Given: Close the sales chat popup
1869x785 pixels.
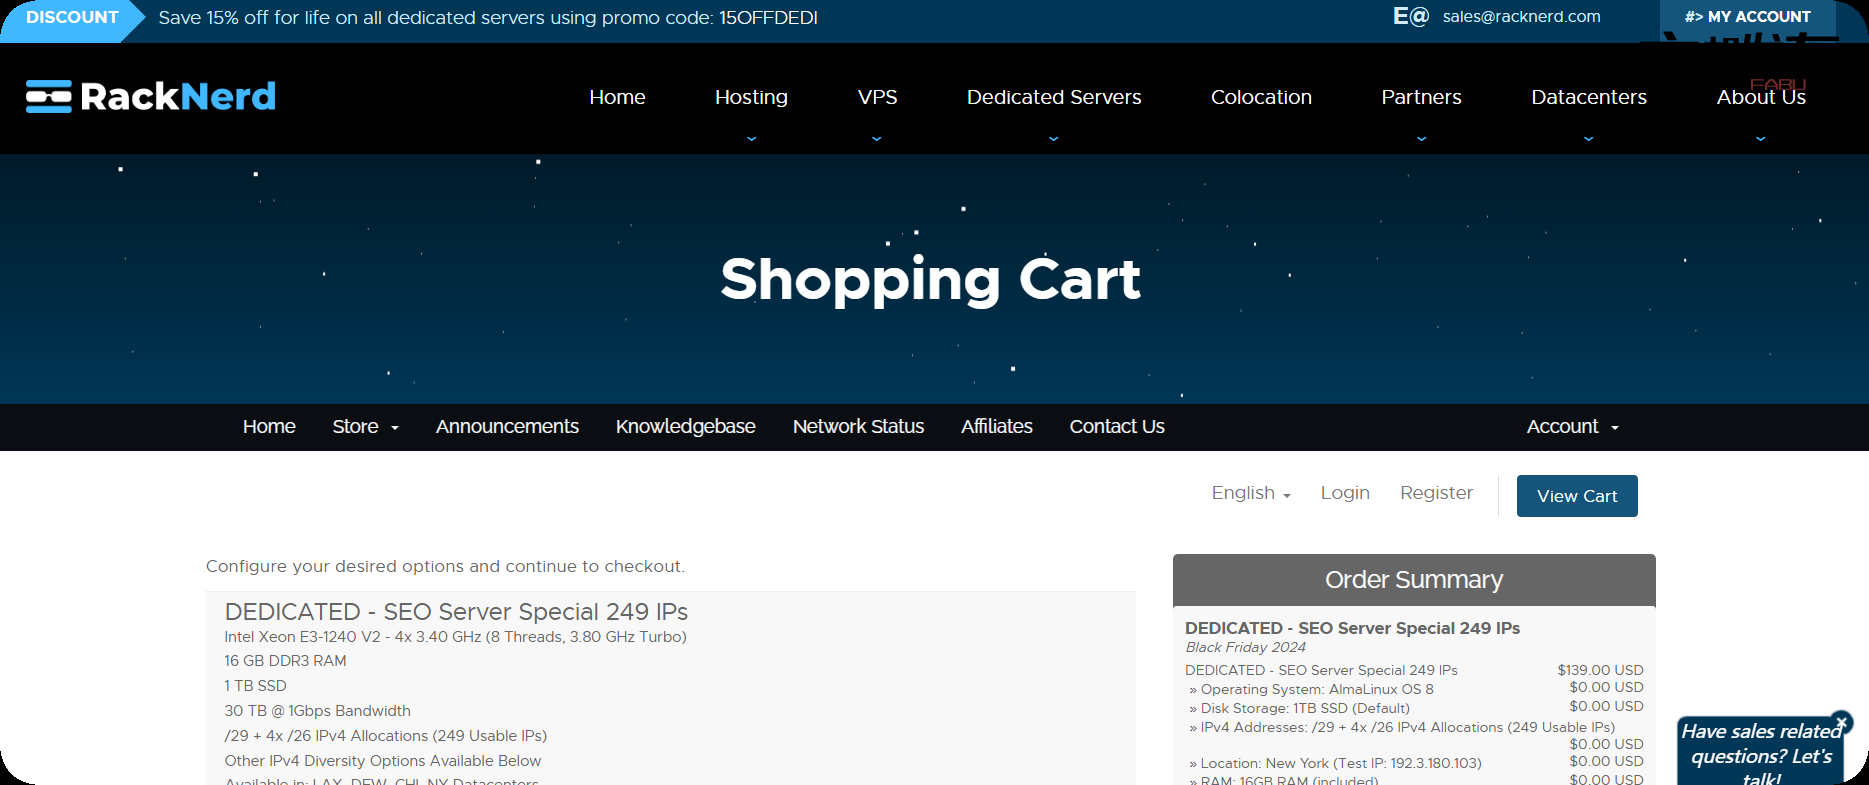Looking at the screenshot, I should coord(1841,721).
